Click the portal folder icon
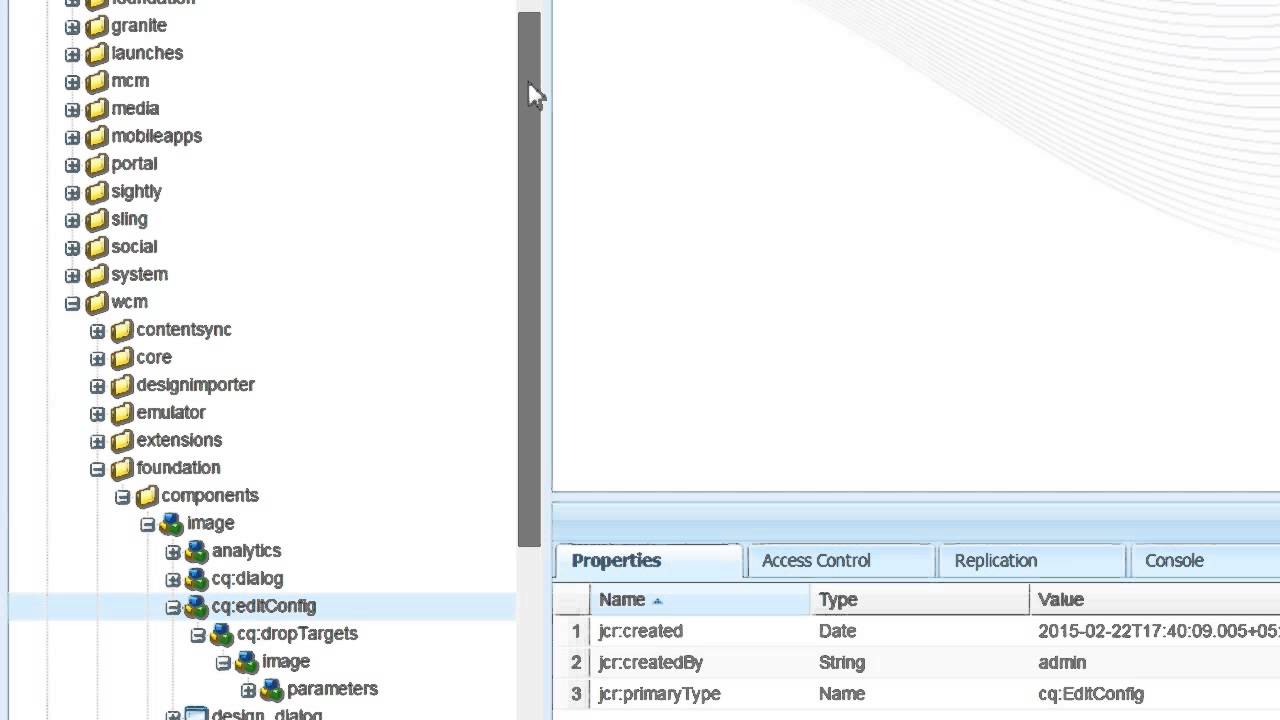Viewport: 1280px width, 720px height. coord(97,164)
